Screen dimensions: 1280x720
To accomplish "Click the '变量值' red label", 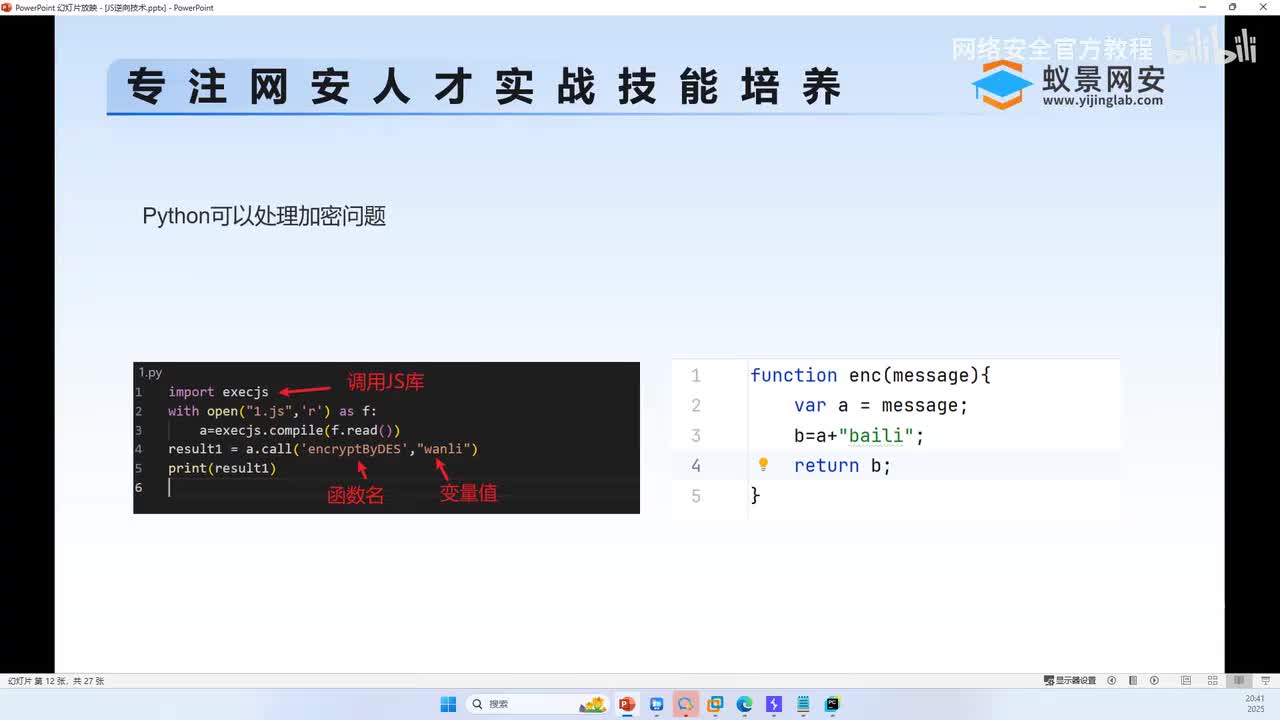I will 469,492.
